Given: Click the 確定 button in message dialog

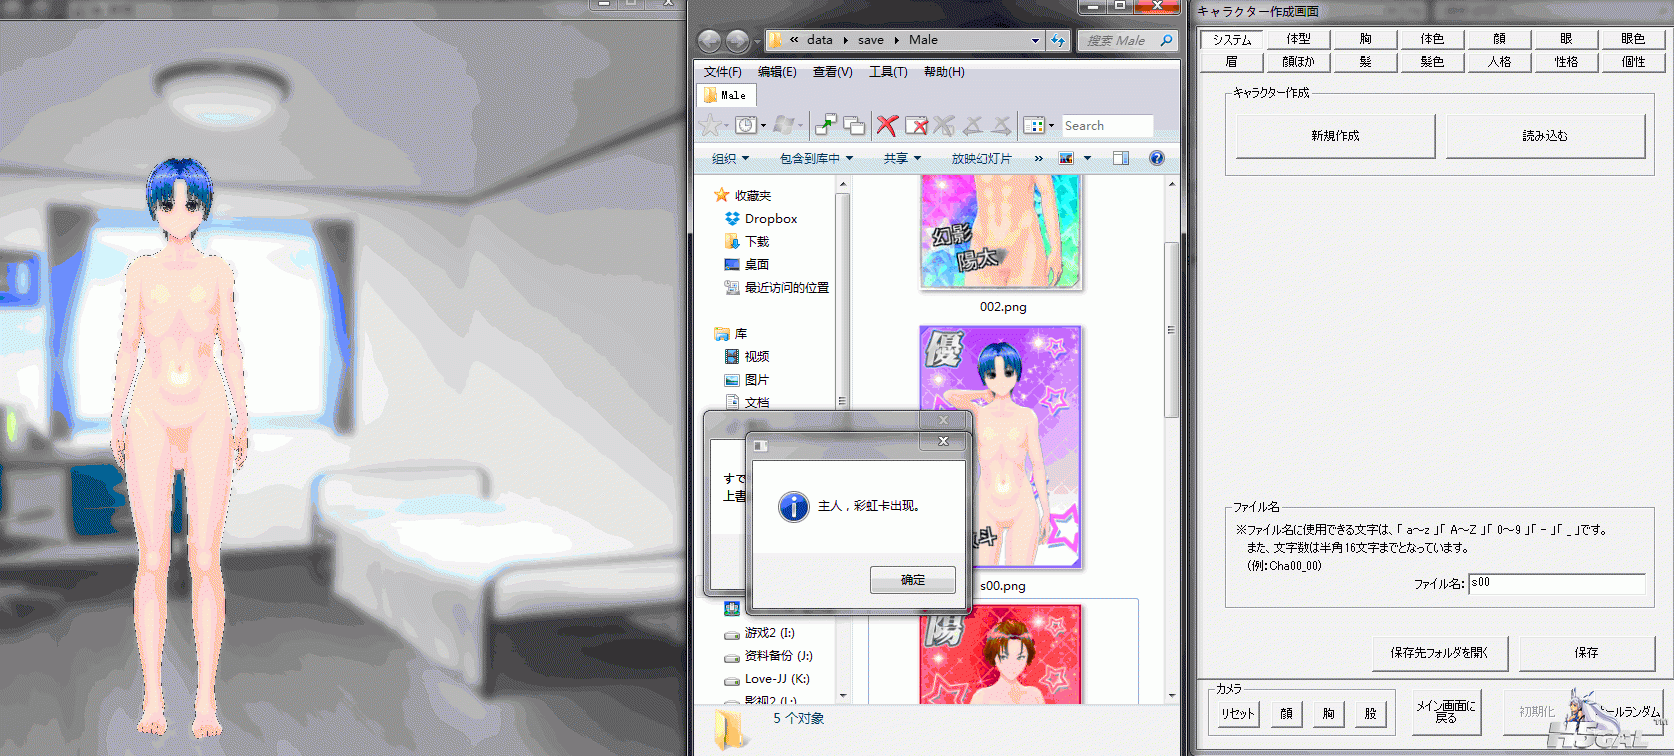Looking at the screenshot, I should pyautogui.click(x=913, y=580).
